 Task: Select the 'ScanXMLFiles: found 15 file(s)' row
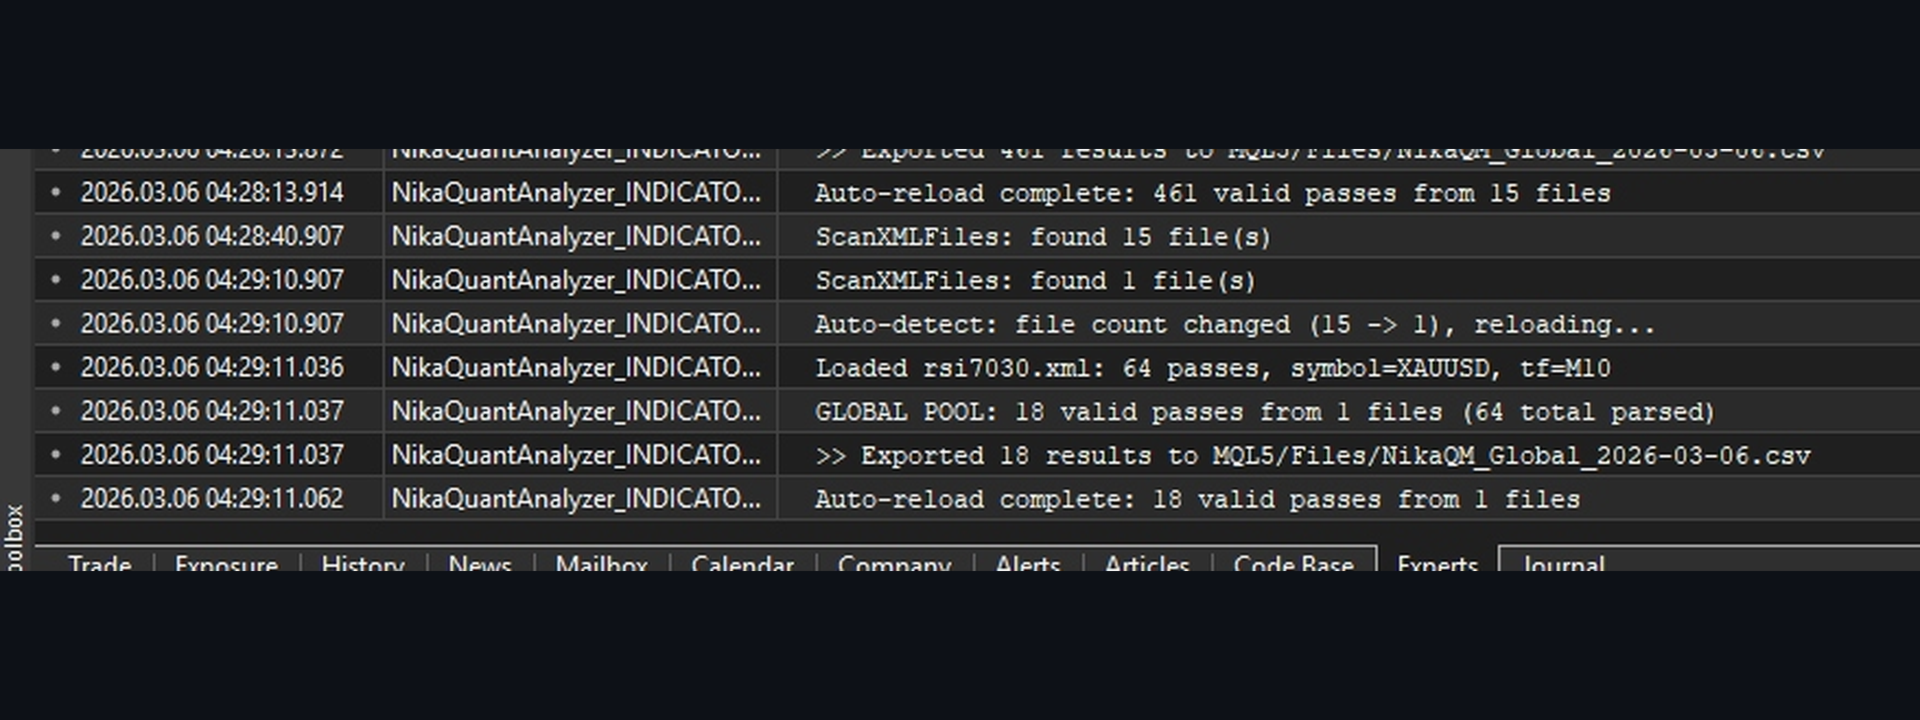(1042, 237)
